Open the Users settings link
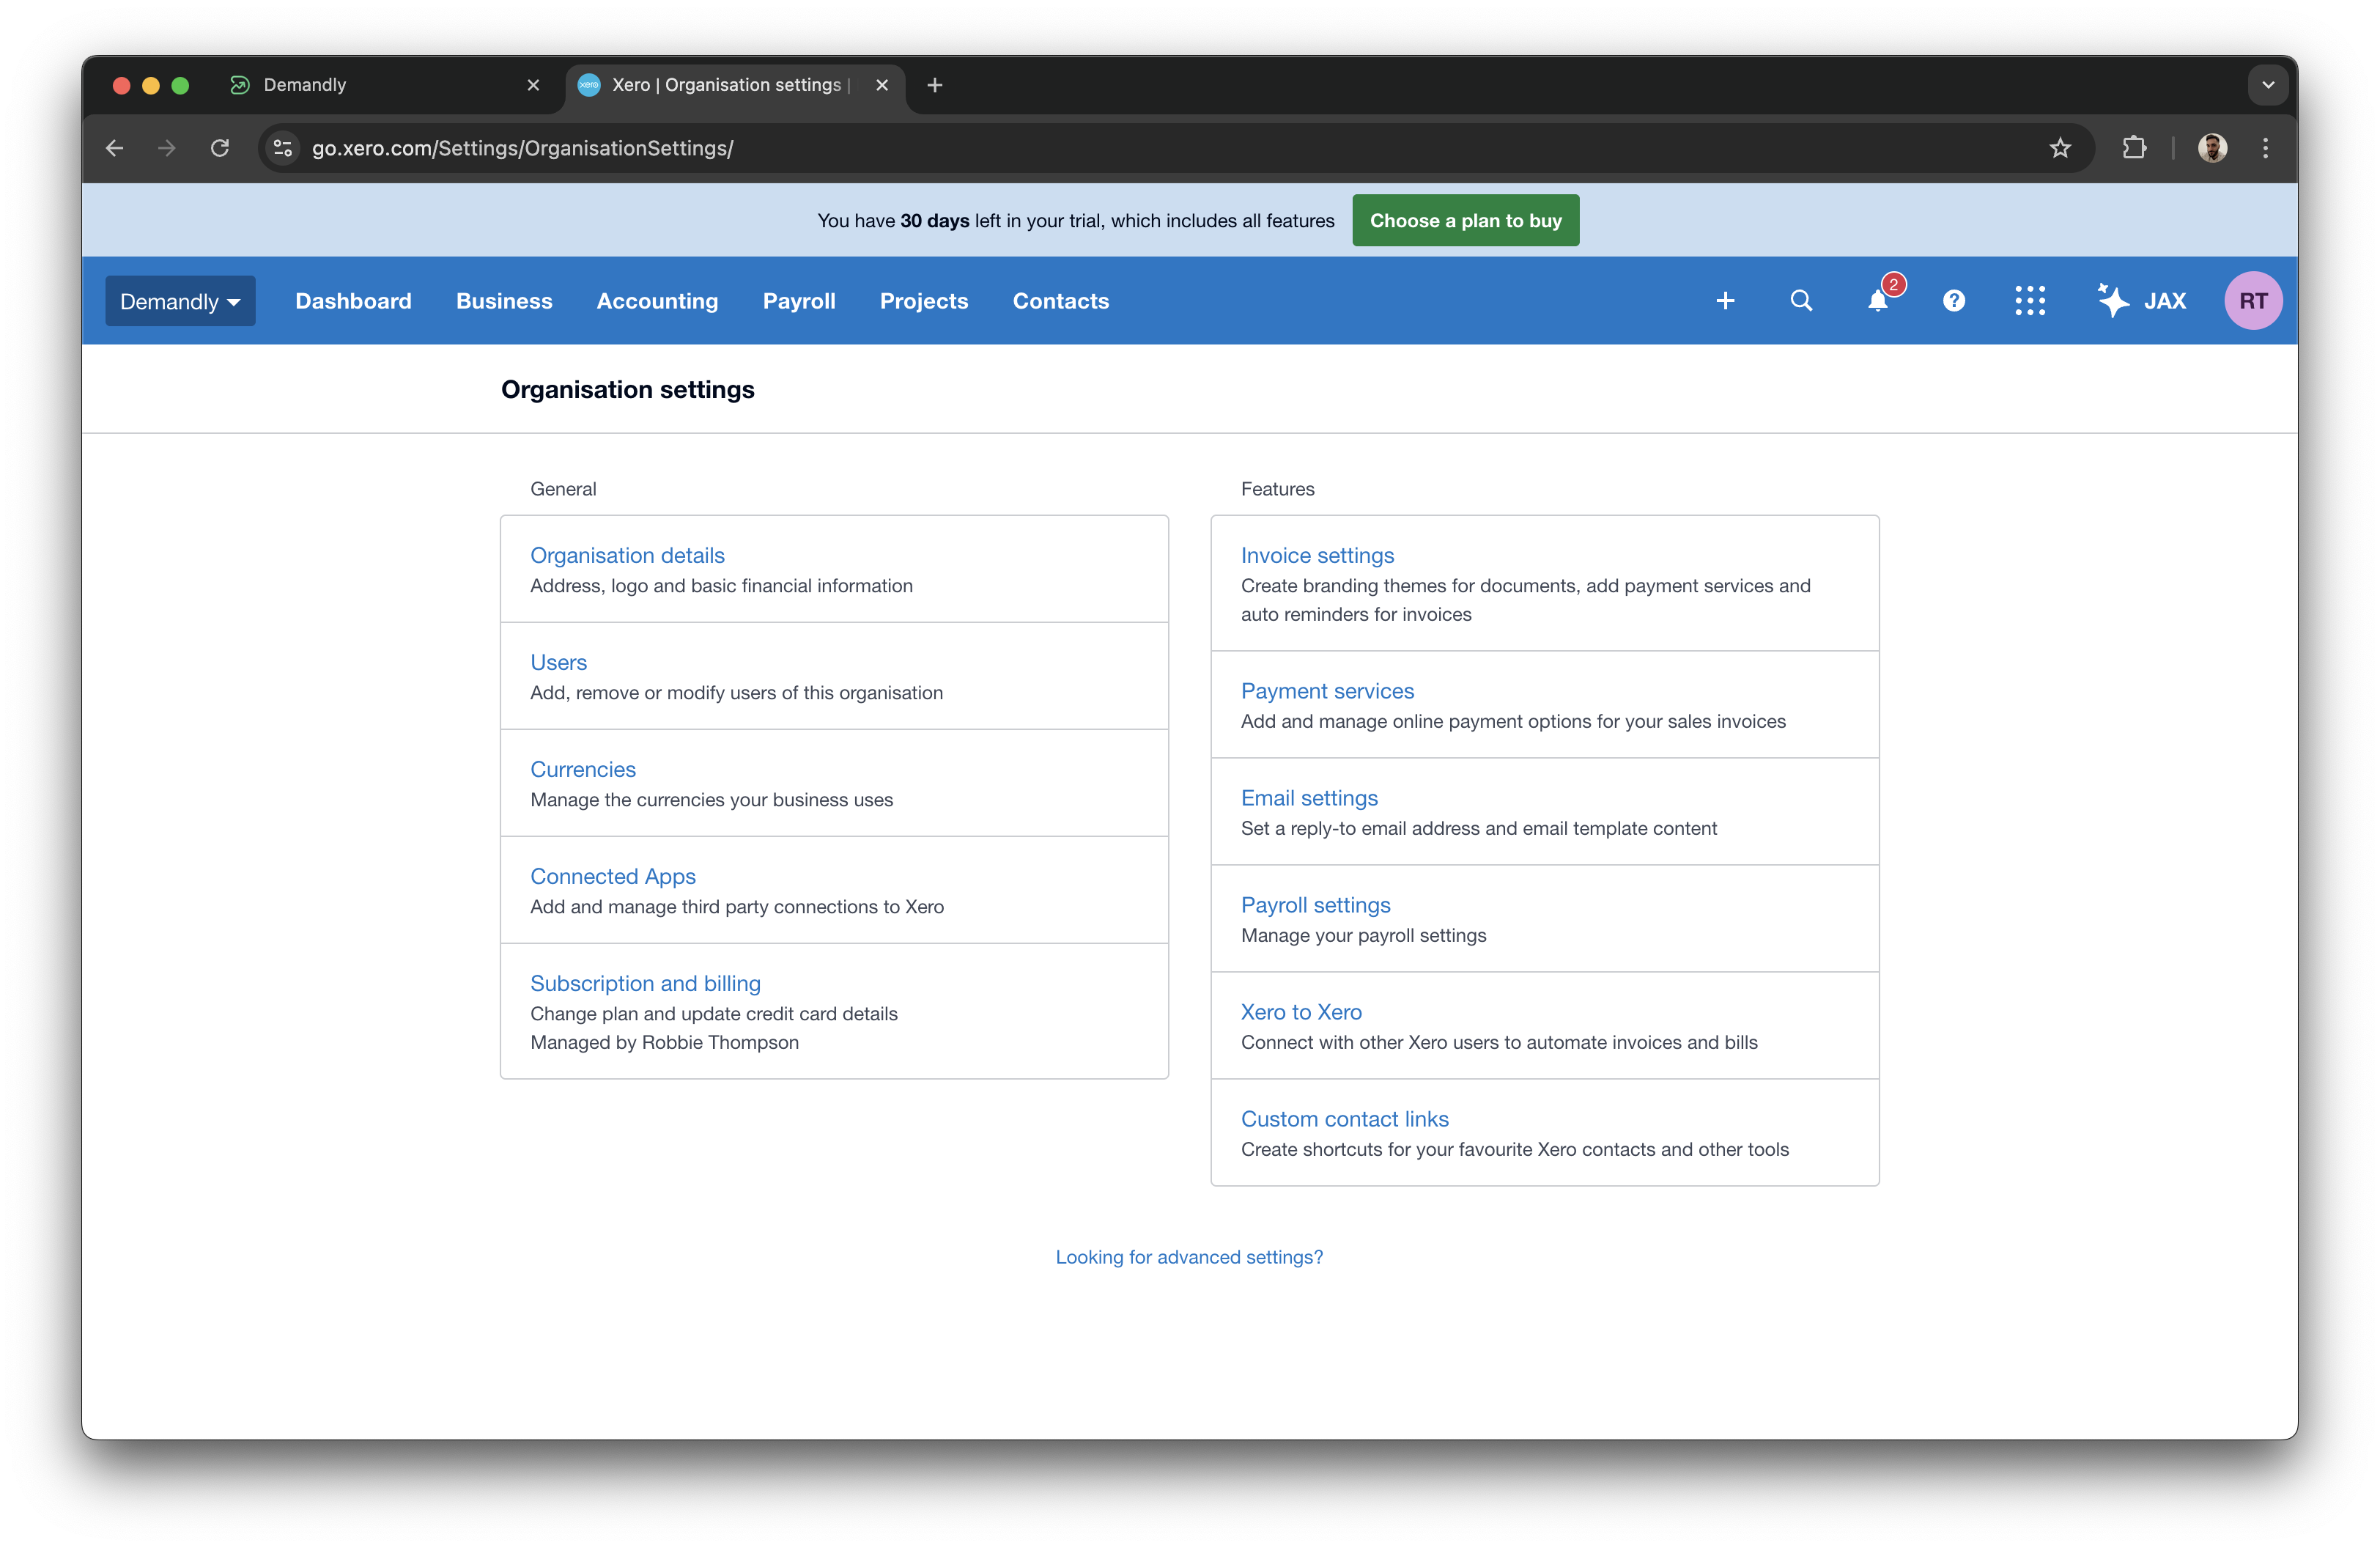Image resolution: width=2380 pixels, height=1548 pixels. (558, 662)
